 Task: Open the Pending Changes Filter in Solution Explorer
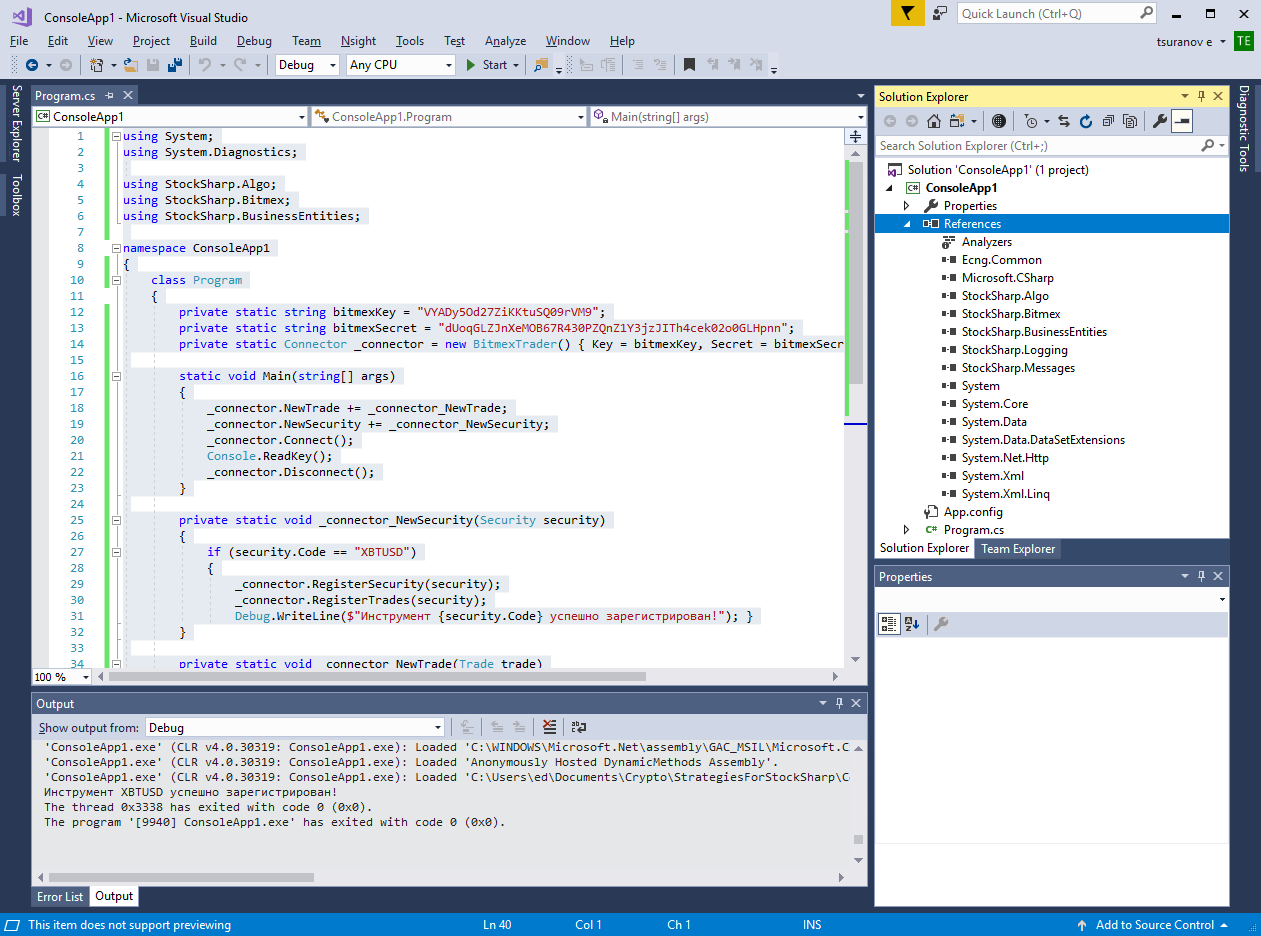click(1031, 121)
